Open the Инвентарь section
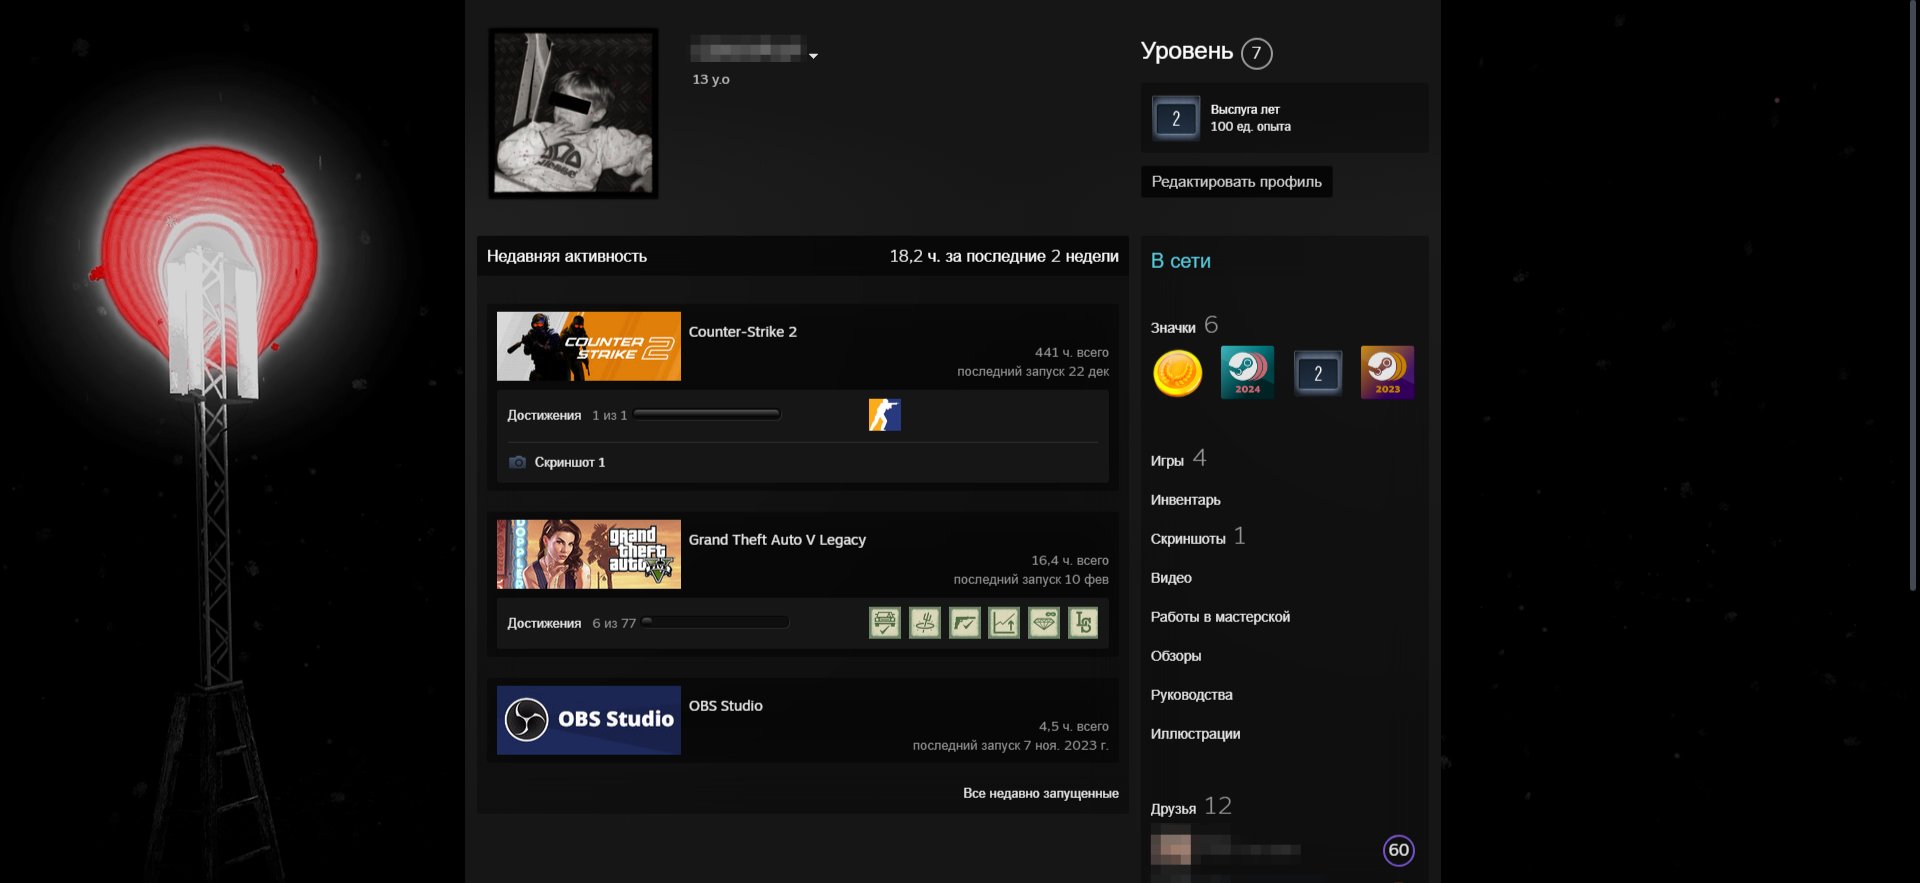The image size is (1920, 883). pos(1185,500)
